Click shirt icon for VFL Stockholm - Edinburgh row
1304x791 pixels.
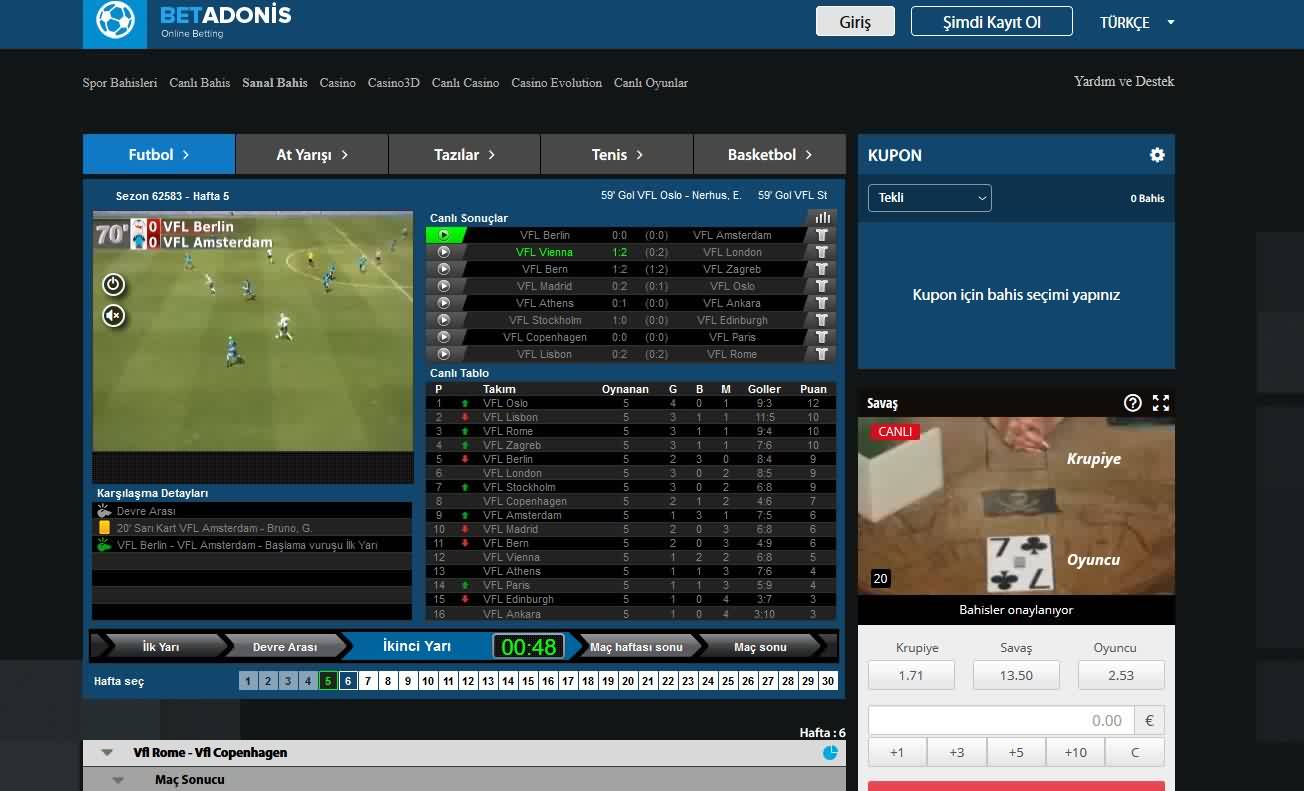(x=822, y=320)
